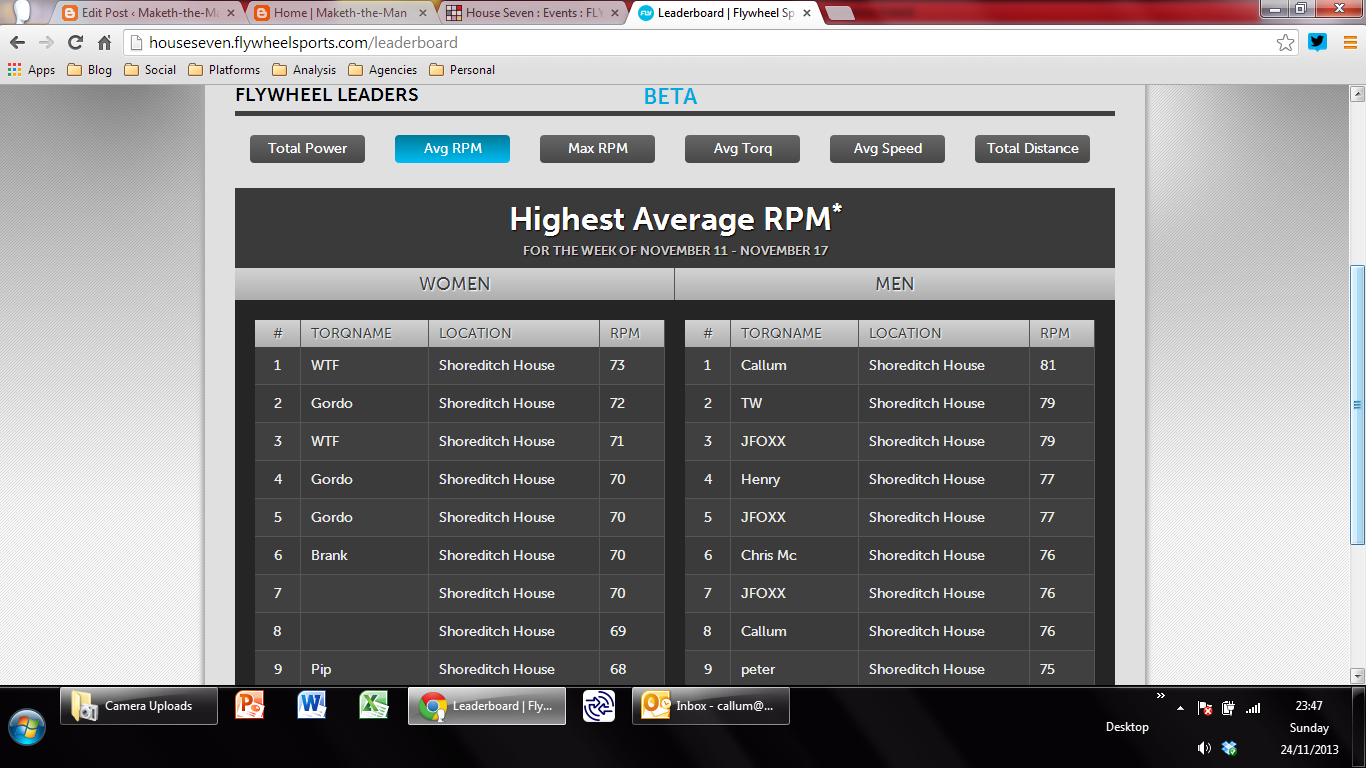The width and height of the screenshot is (1366, 768).
Task: Open a new browser tab
Action: (x=840, y=13)
